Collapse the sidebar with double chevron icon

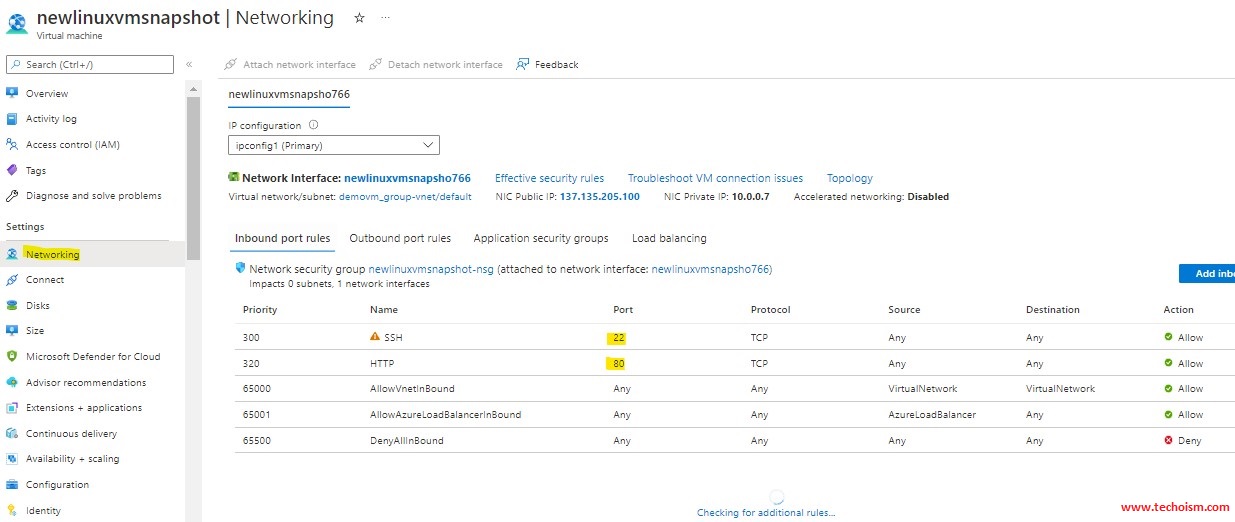189,64
